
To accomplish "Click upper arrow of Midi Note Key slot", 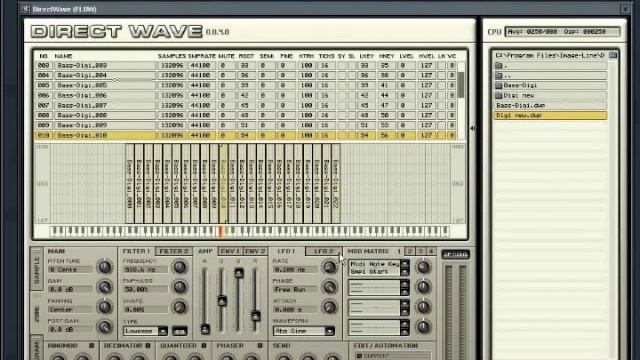I will (x=404, y=264).
